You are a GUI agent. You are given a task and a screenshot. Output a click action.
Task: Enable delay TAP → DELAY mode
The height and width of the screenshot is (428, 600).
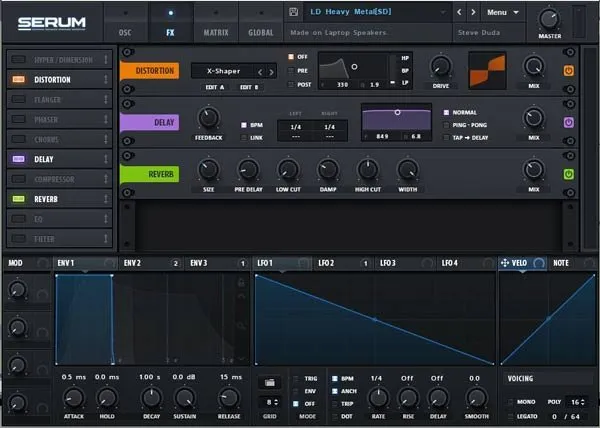(x=446, y=138)
